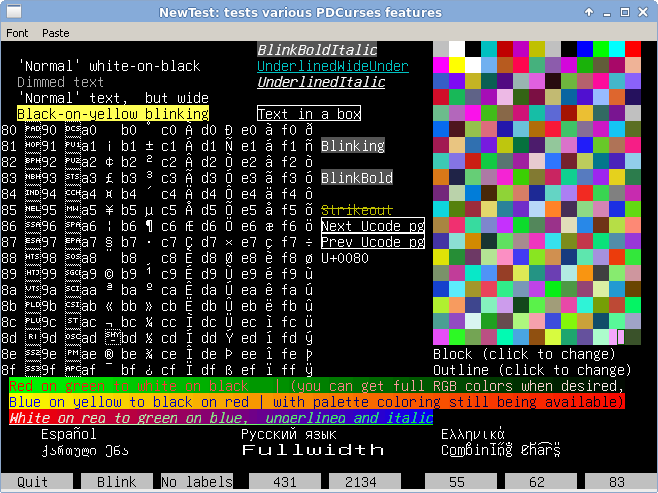Open the Font menu
This screenshot has height=493, width=658.
click(x=17, y=33)
